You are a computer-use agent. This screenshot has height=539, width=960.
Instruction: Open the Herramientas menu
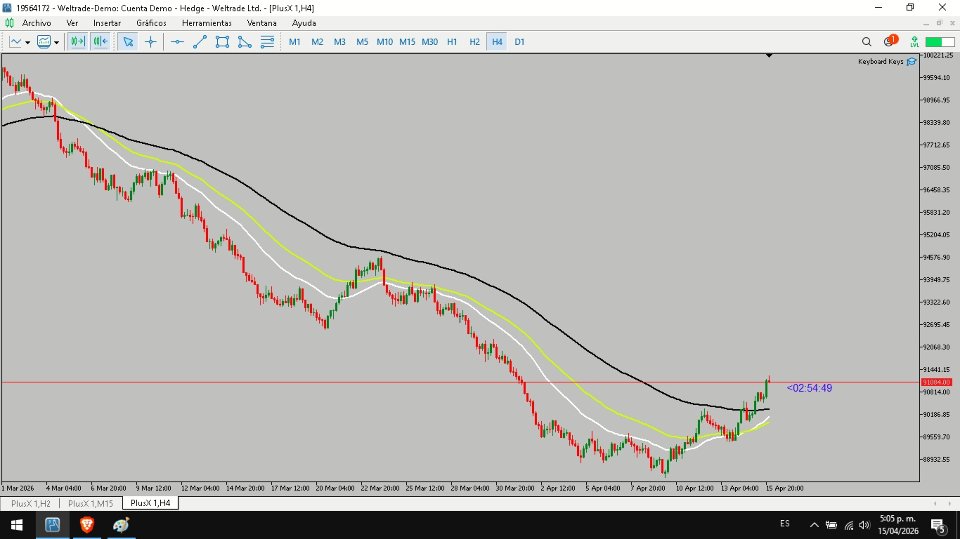[207, 23]
